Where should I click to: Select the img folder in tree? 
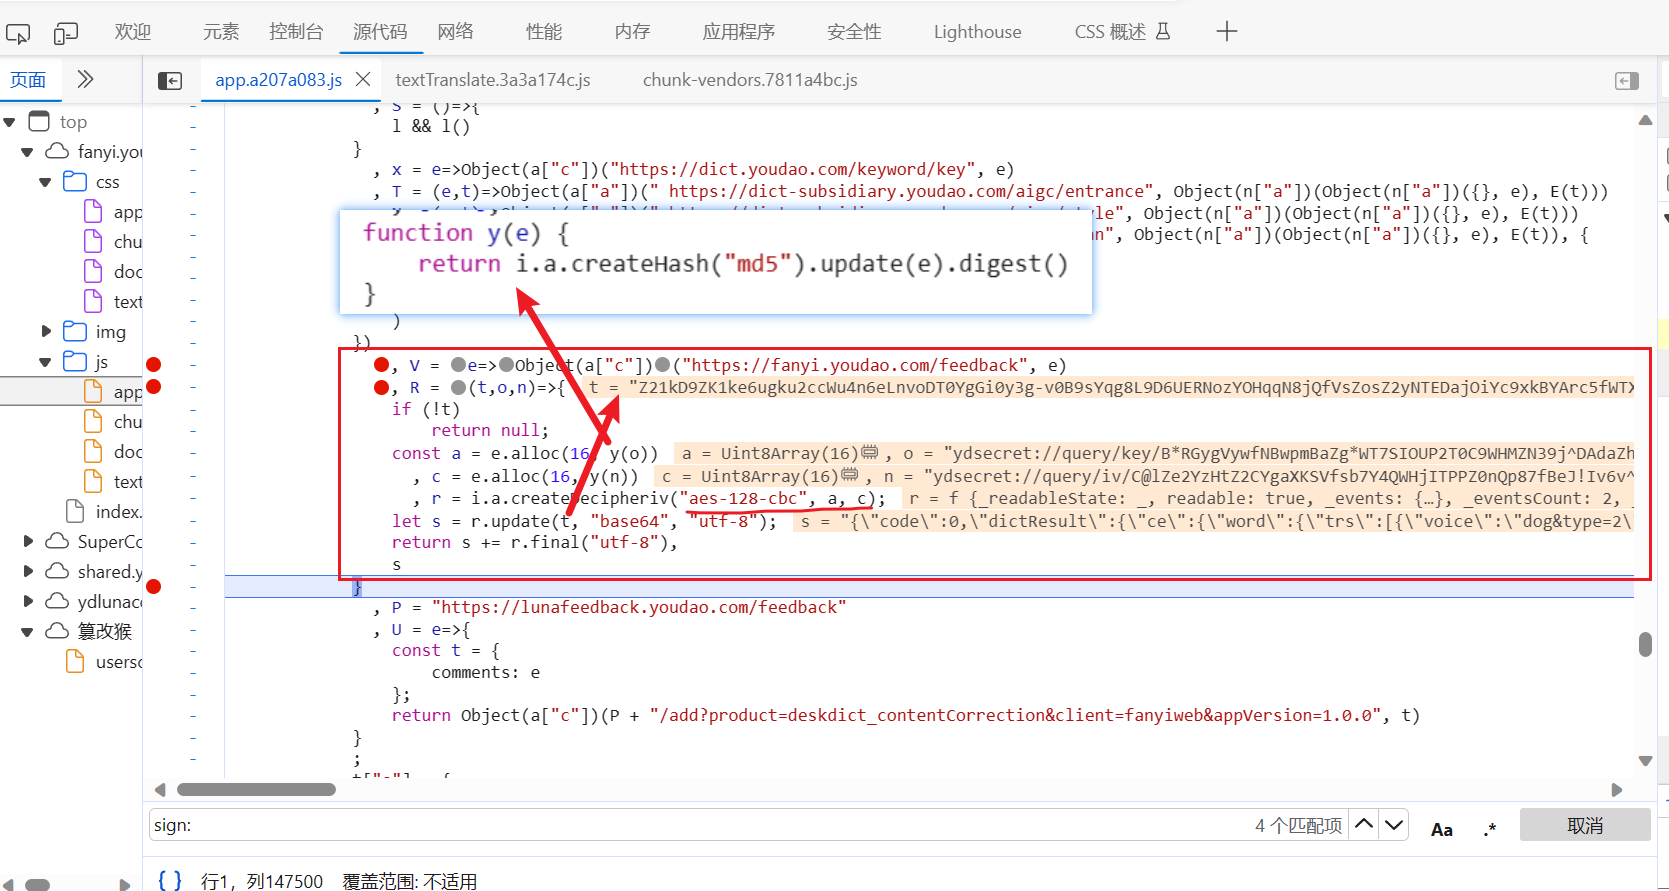(94, 331)
